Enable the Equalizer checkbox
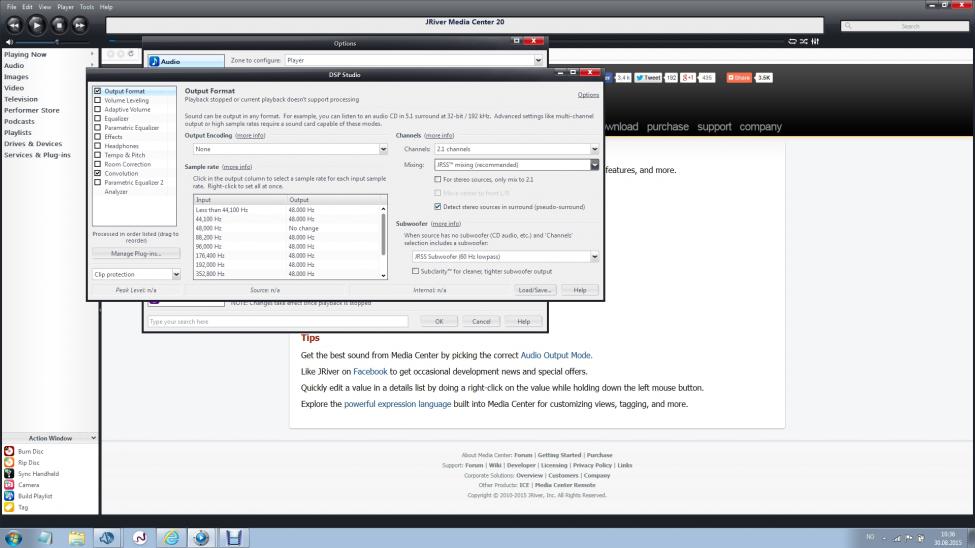 98,118
